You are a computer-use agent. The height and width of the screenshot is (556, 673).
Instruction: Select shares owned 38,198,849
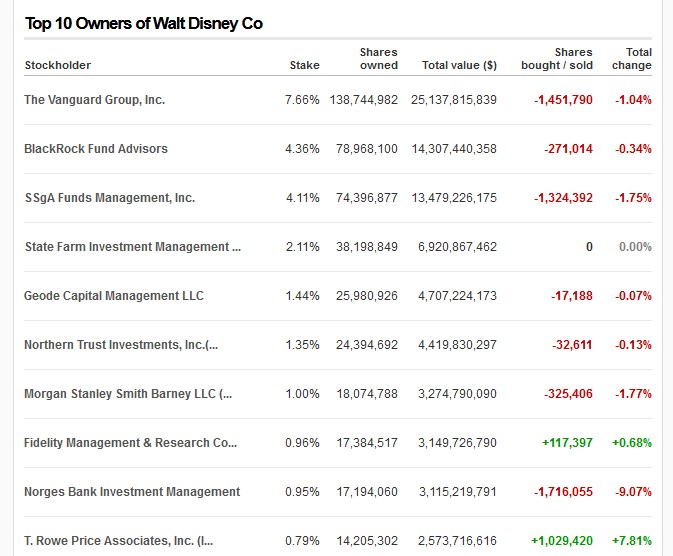pyautogui.click(x=367, y=246)
